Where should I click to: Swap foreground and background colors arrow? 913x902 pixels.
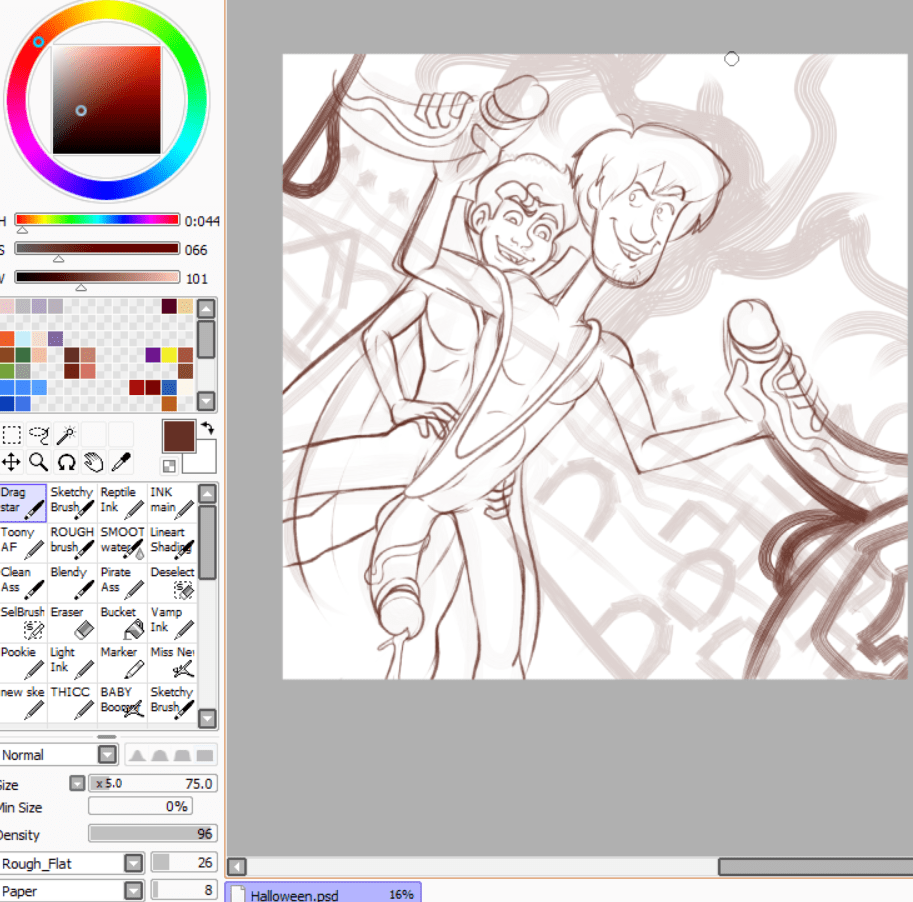pos(208,428)
